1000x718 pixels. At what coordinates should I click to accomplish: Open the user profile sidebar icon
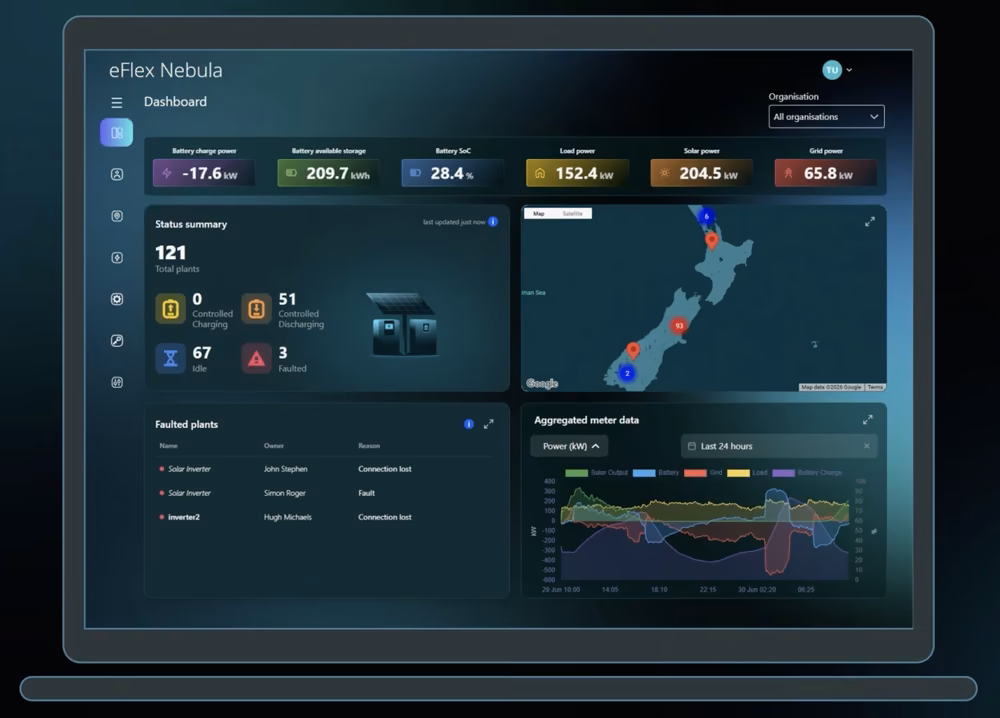(x=117, y=174)
